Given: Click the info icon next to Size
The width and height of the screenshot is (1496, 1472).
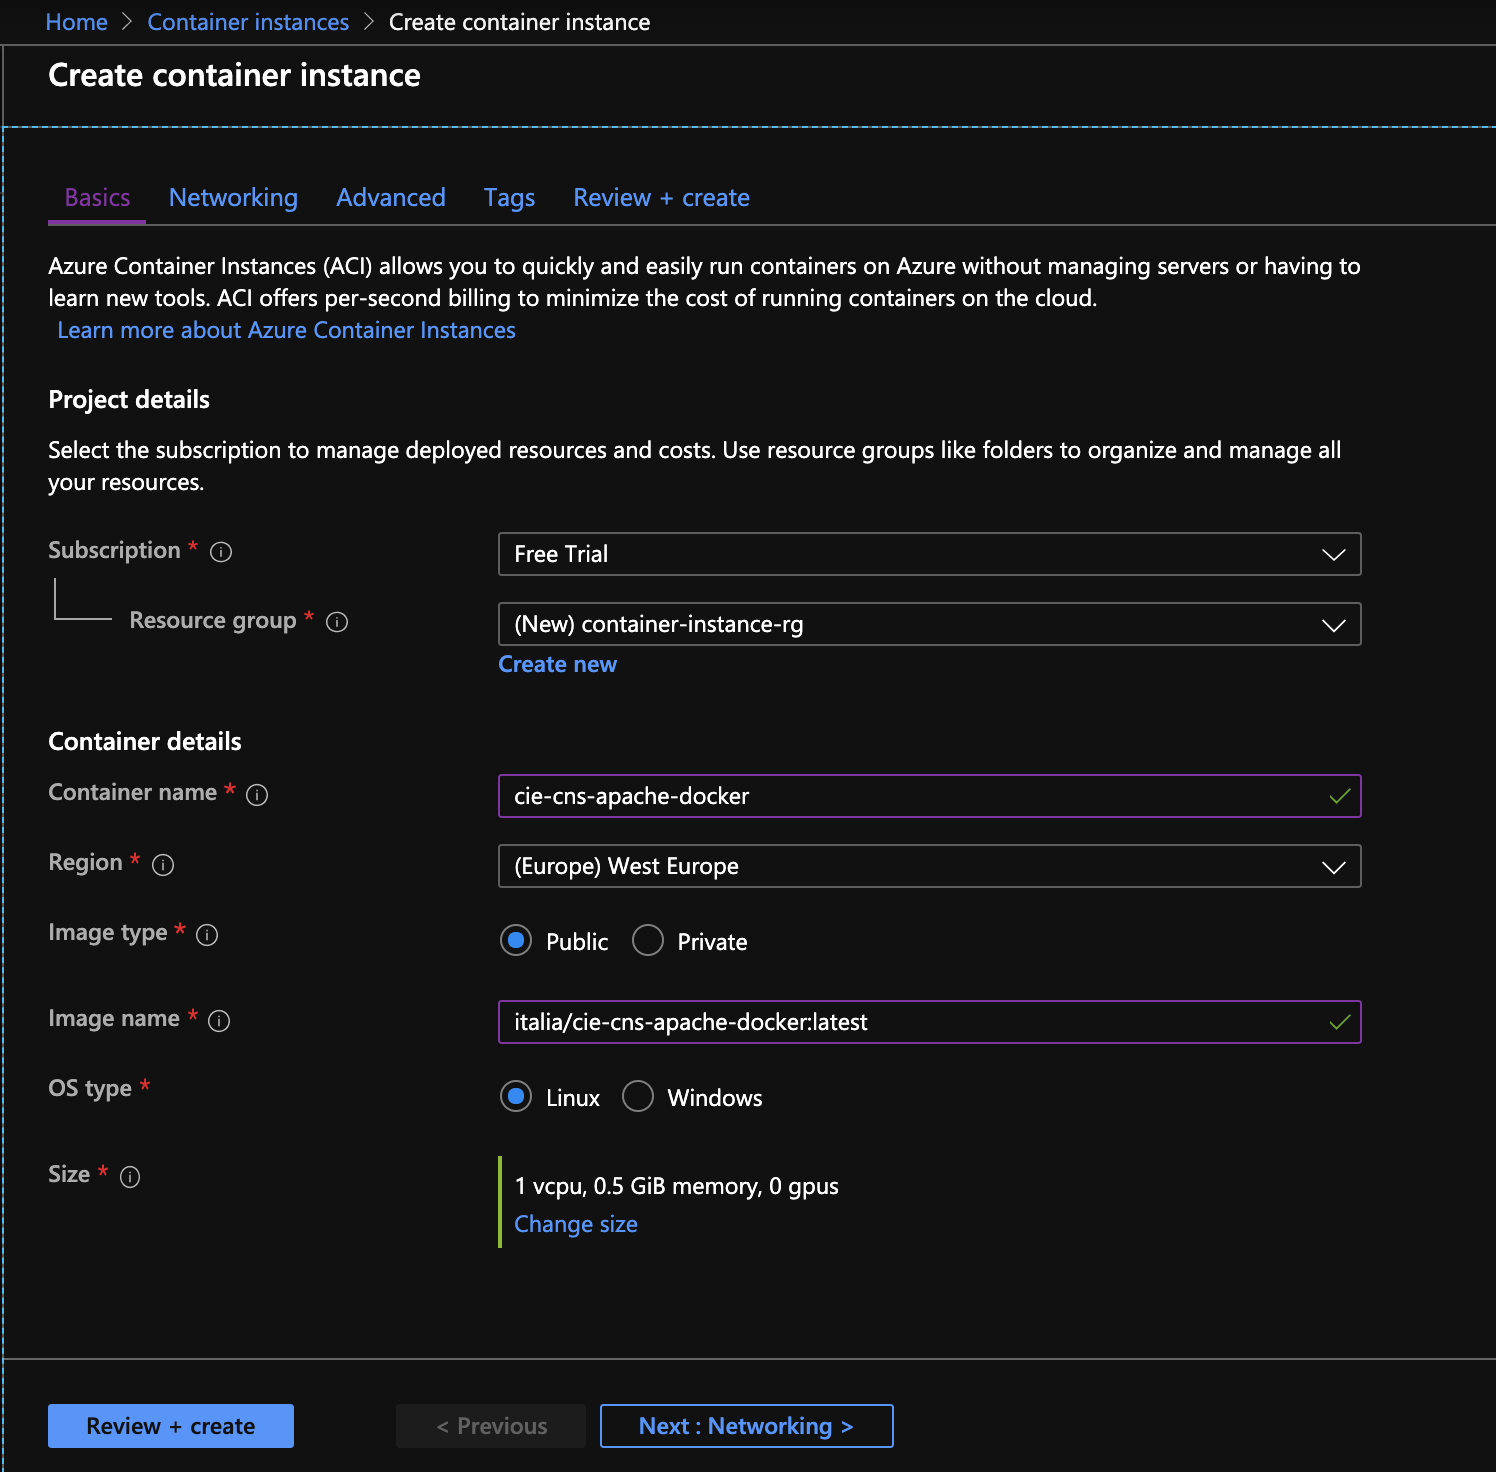Looking at the screenshot, I should [130, 1177].
